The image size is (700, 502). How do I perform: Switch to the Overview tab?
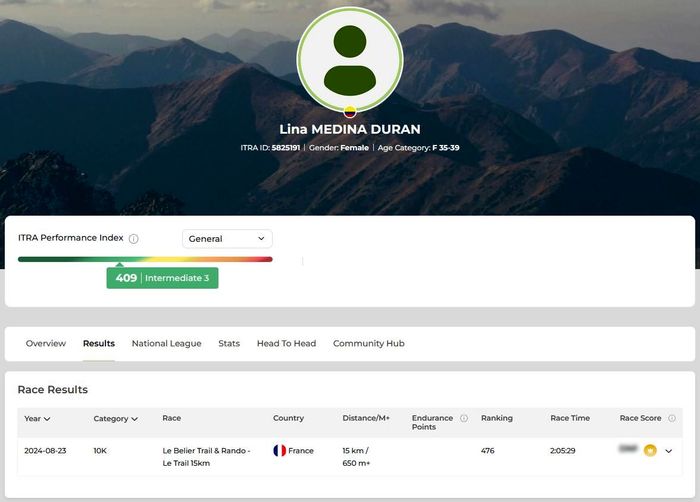coord(46,343)
